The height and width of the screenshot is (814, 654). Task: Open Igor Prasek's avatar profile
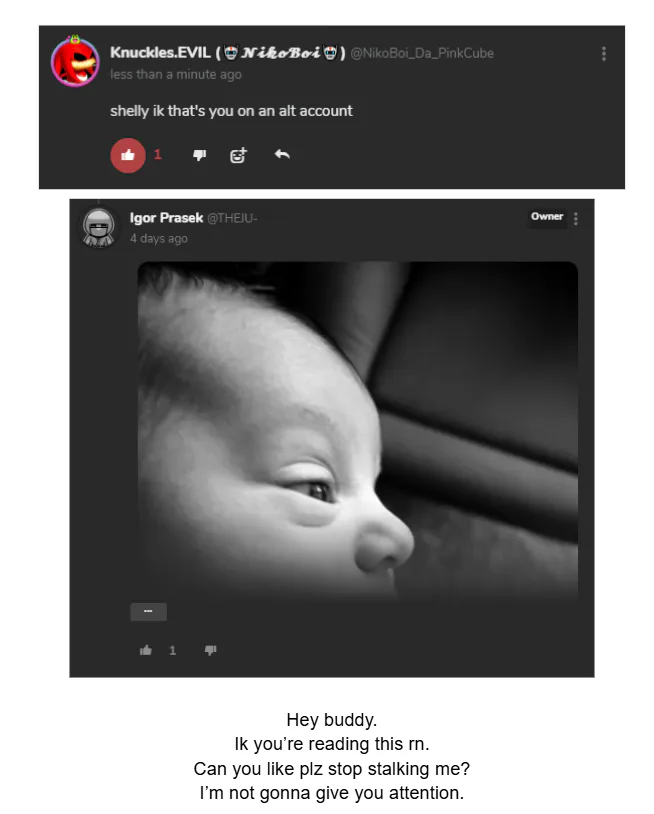coord(98,227)
